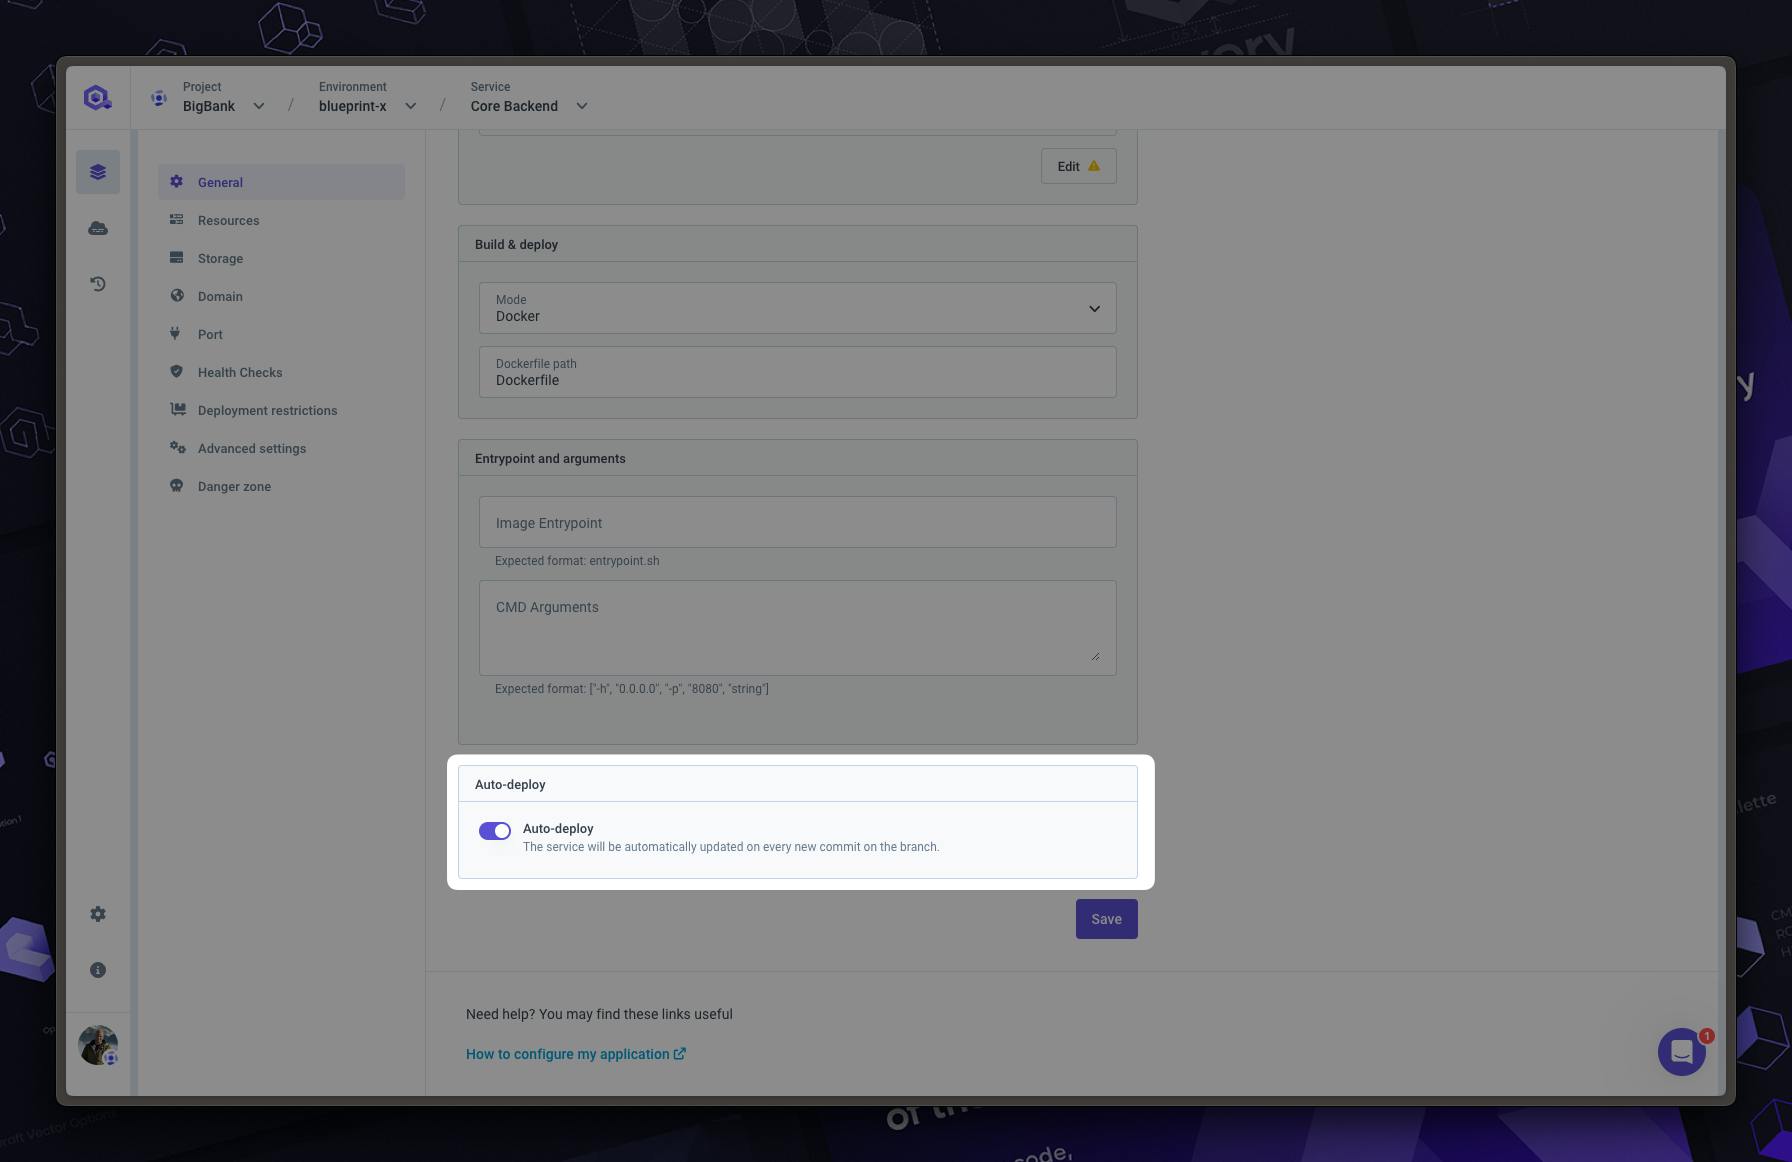This screenshot has height=1162, width=1792.
Task: Click the automatically updated on commit description
Action: coord(731,847)
